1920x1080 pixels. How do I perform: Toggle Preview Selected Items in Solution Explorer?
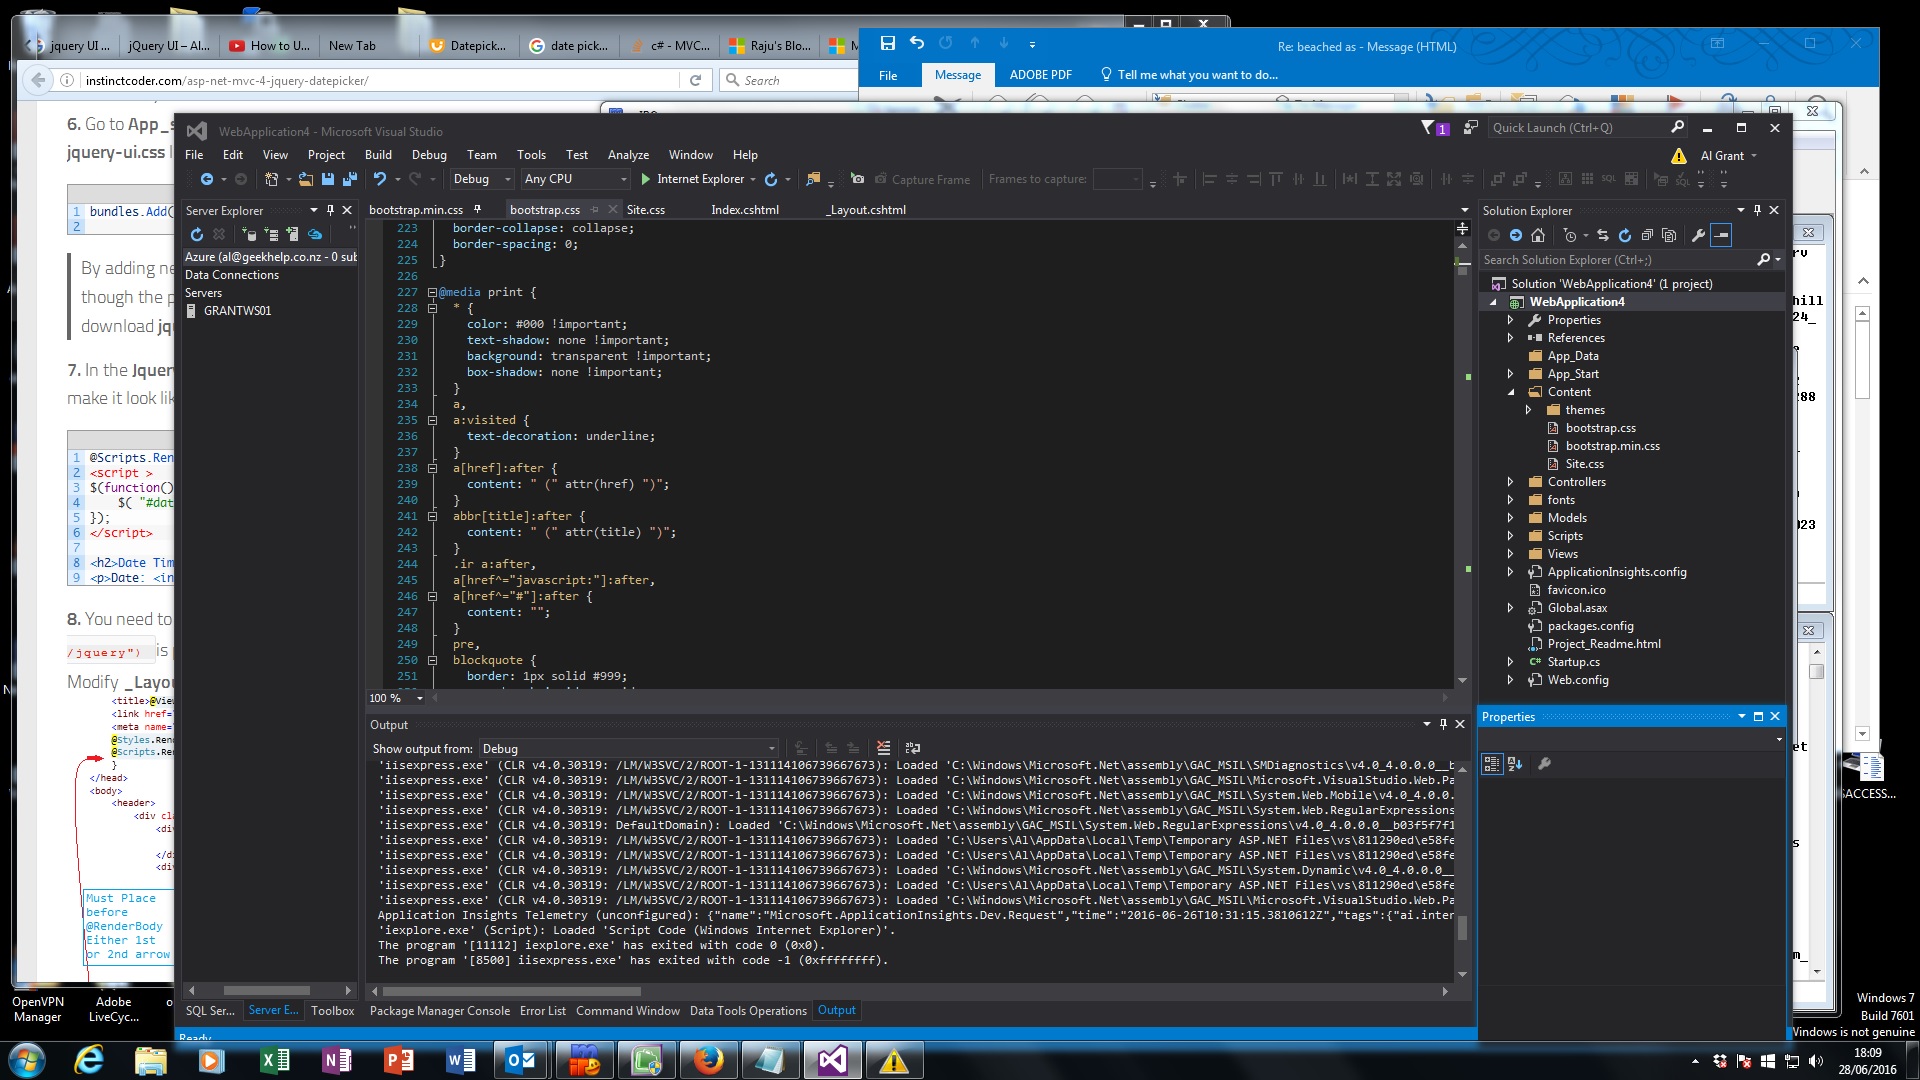1721,235
